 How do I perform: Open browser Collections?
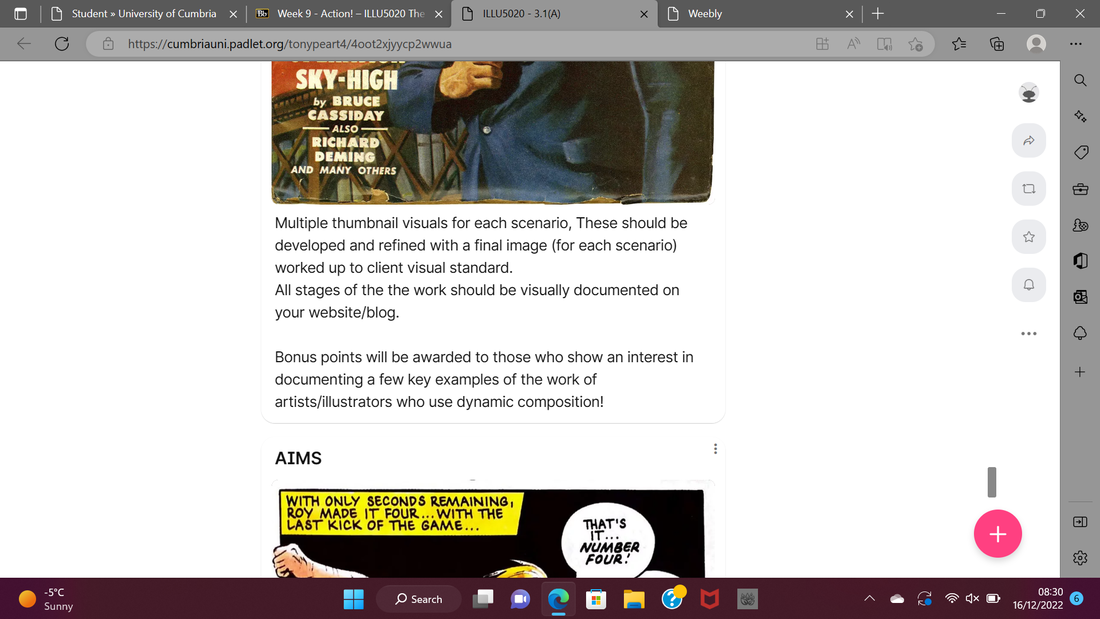[997, 44]
